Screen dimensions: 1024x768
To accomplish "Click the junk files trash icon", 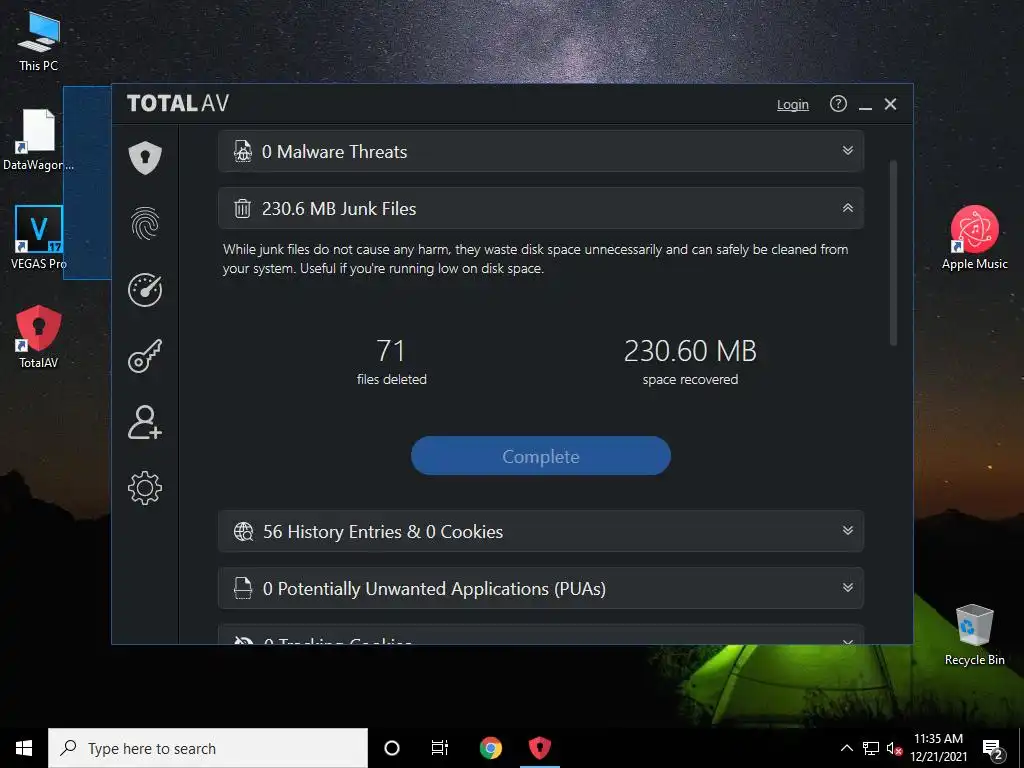I will coord(242,208).
